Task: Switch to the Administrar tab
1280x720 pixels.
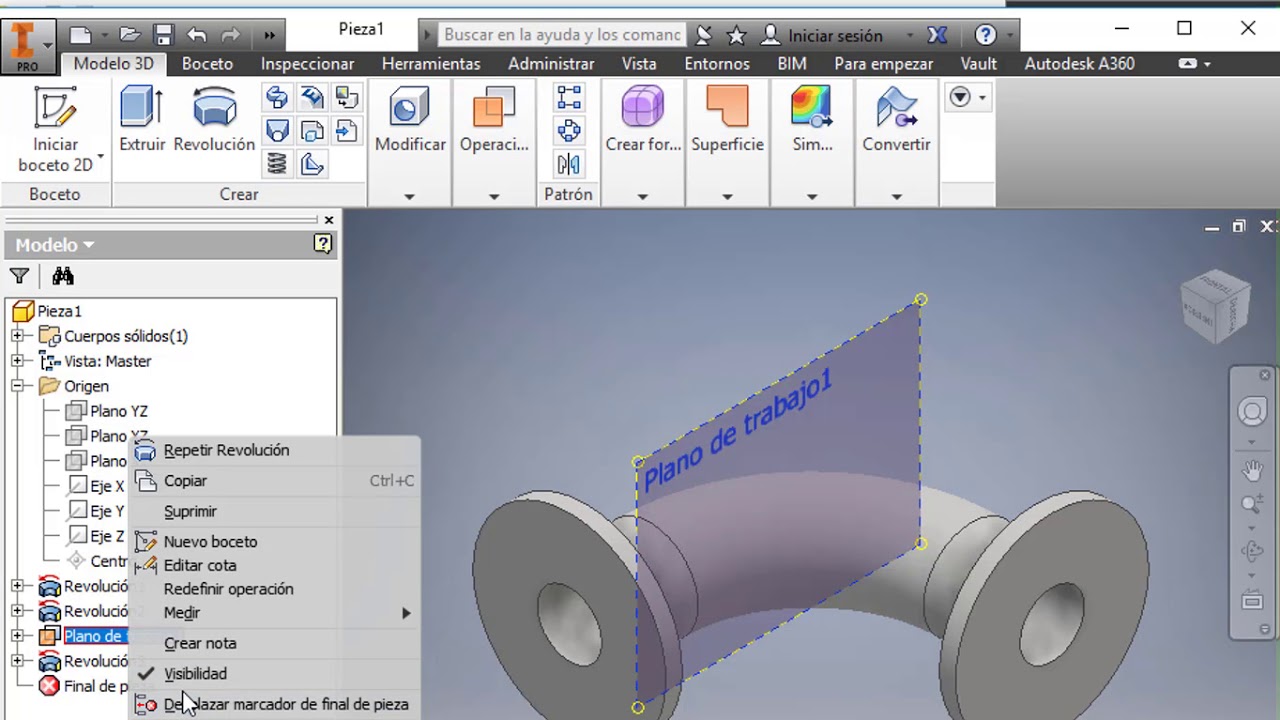Action: point(551,63)
